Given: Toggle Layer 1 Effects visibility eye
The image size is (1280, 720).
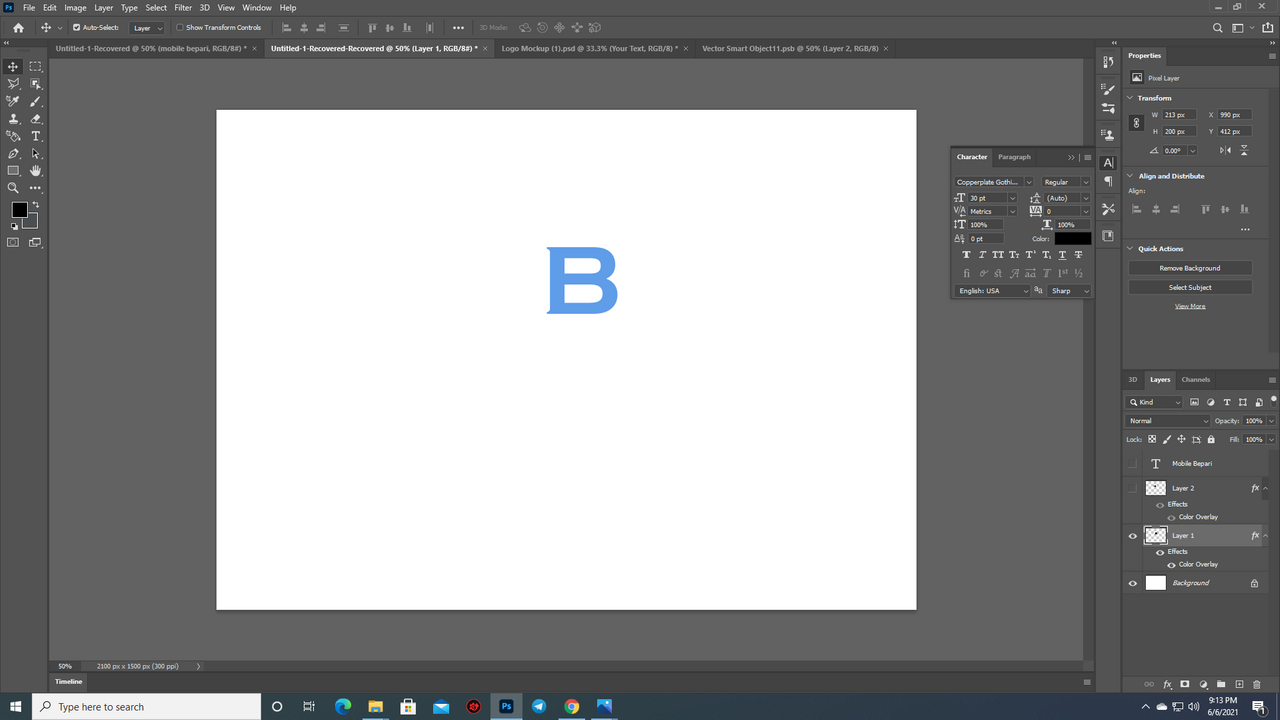Looking at the screenshot, I should click(1160, 552).
